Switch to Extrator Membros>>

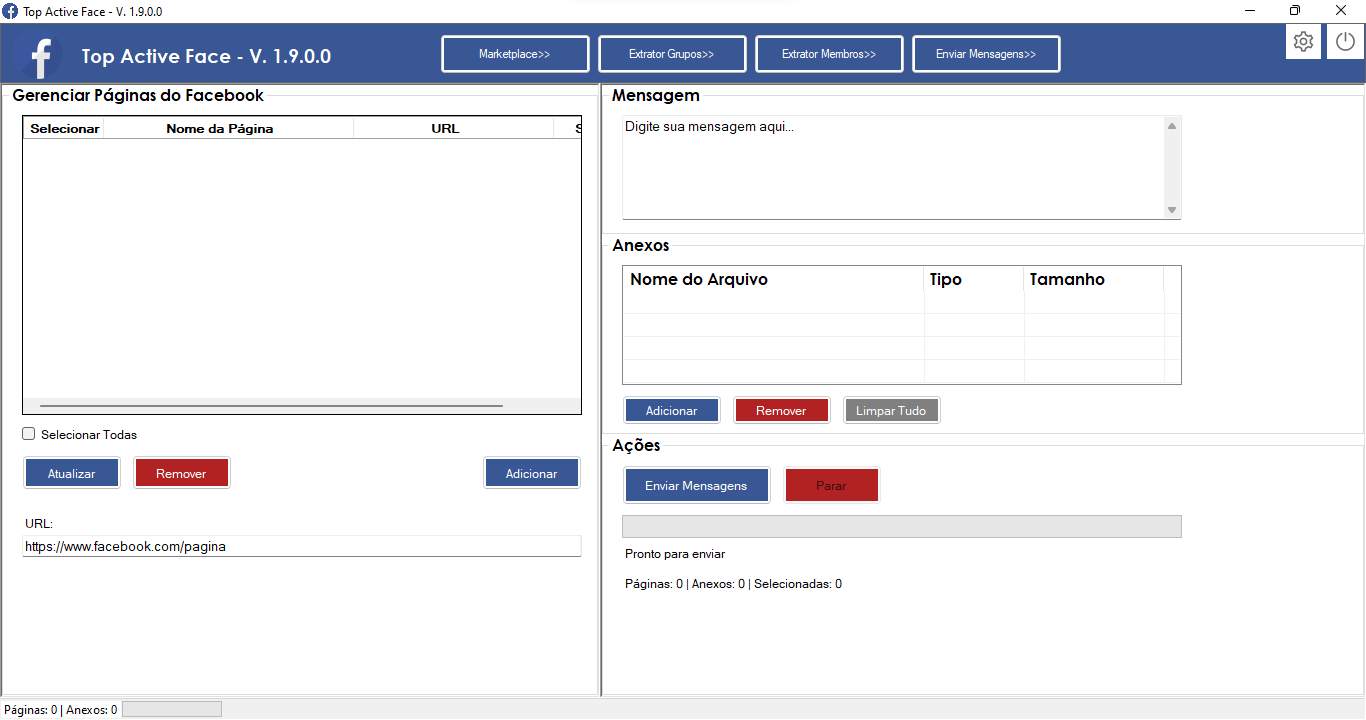829,54
